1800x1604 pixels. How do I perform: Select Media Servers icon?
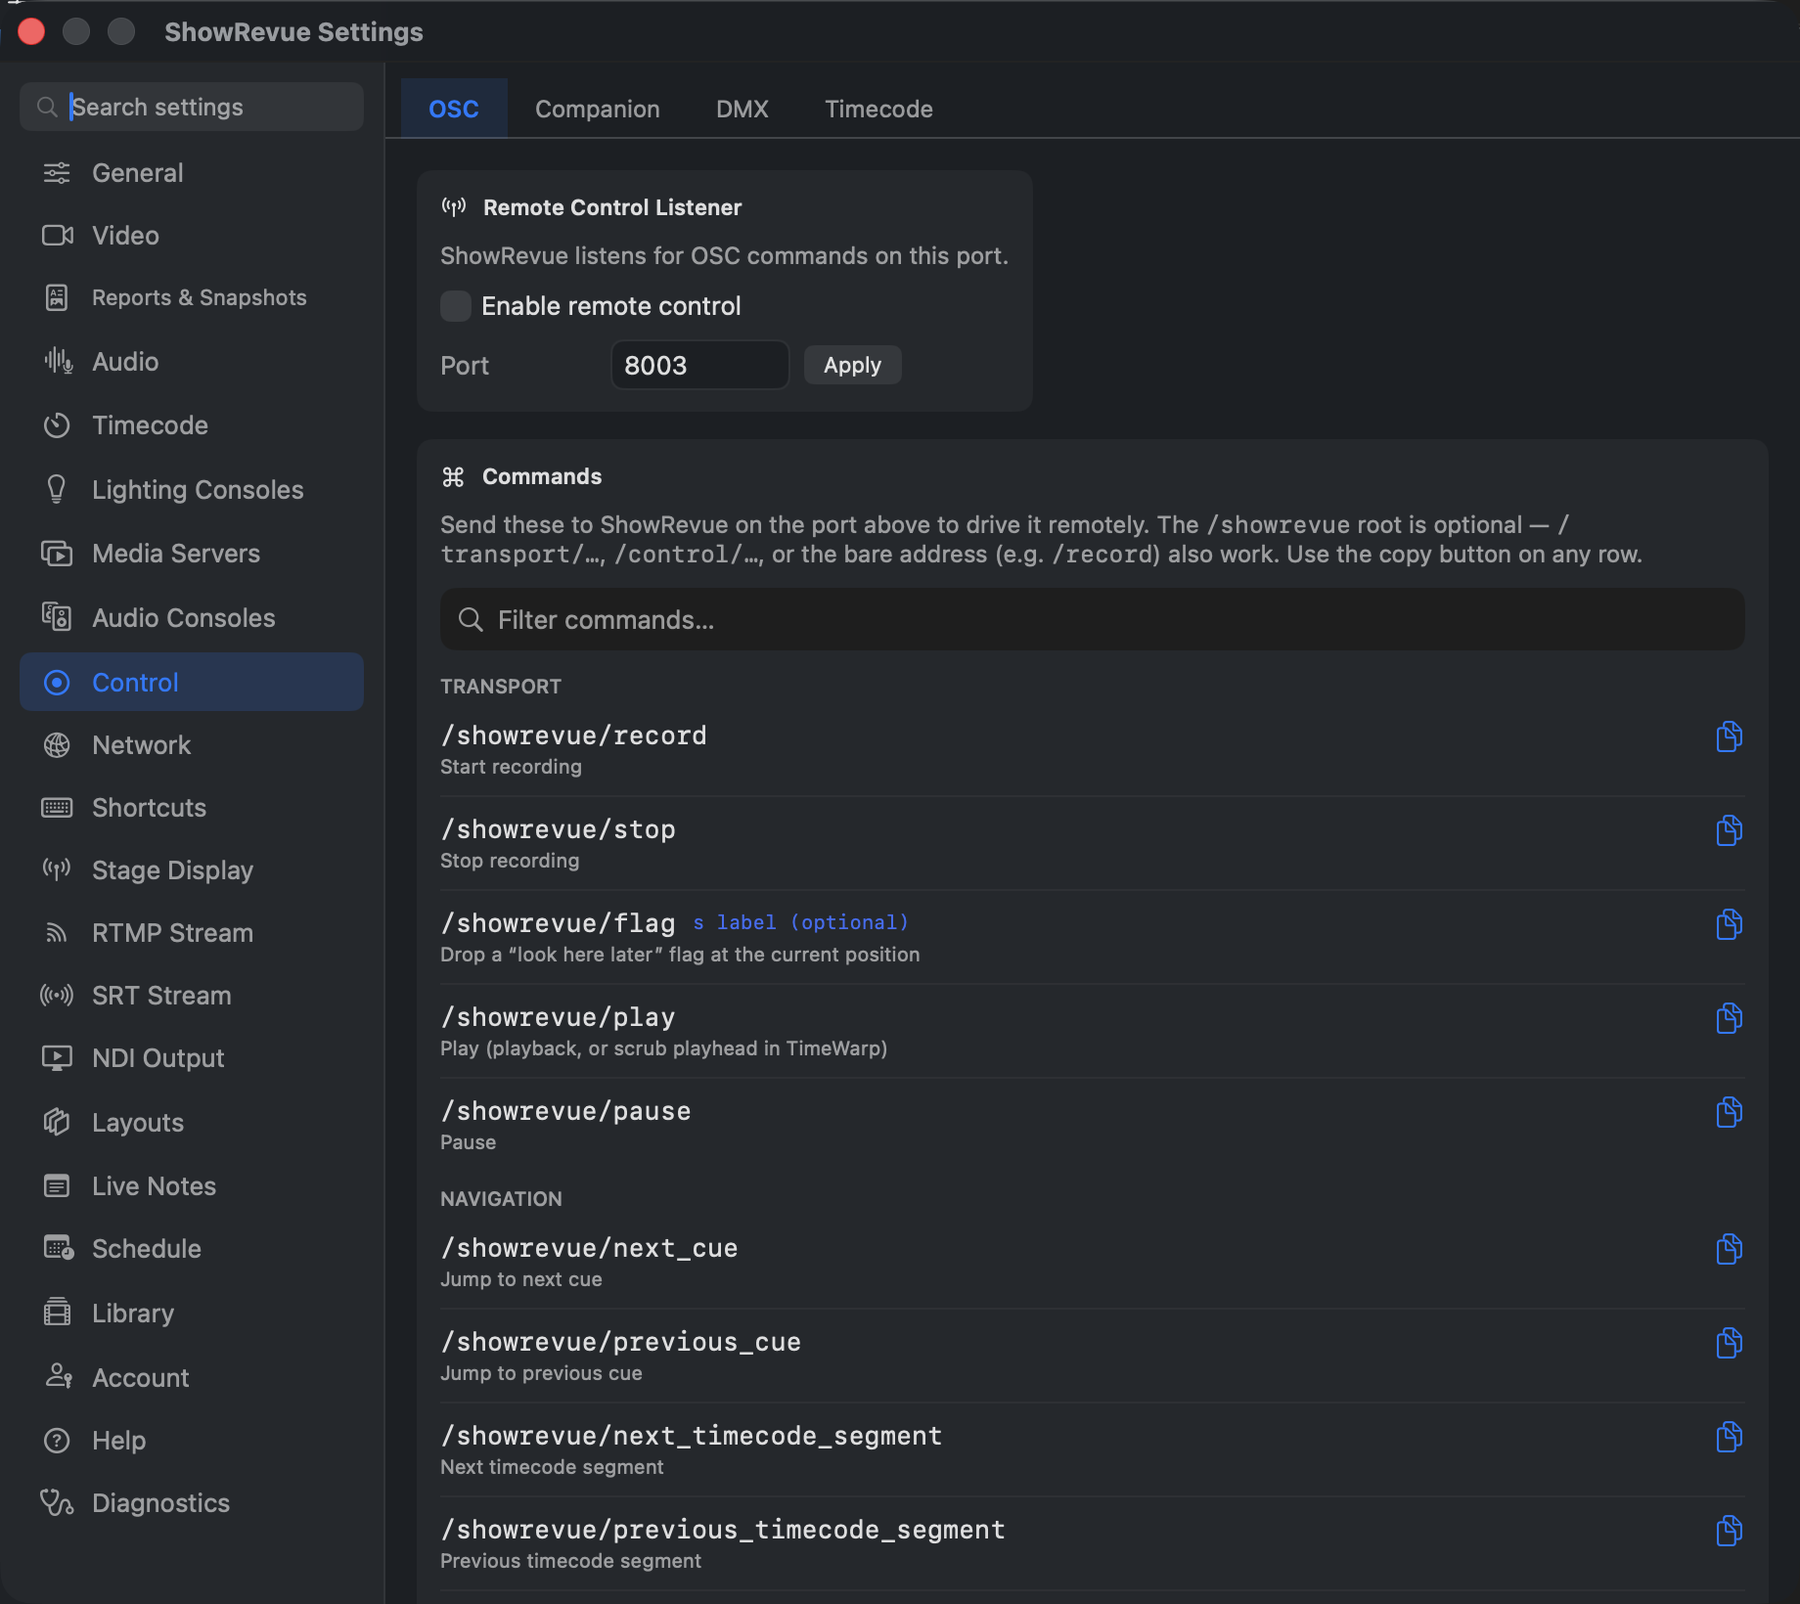tap(57, 553)
